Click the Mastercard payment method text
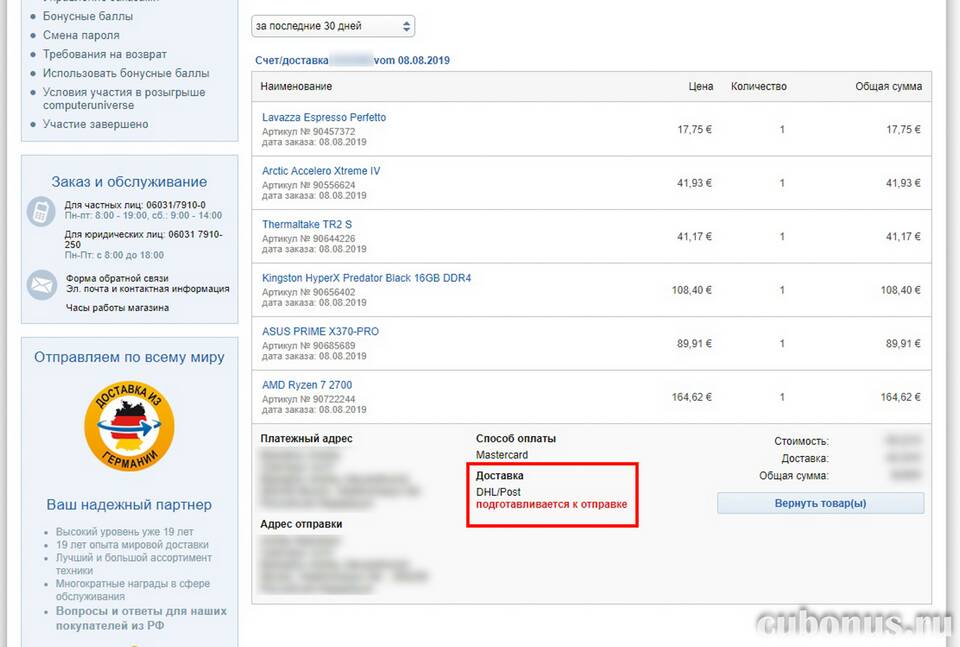The height and width of the screenshot is (647, 960). (501, 455)
